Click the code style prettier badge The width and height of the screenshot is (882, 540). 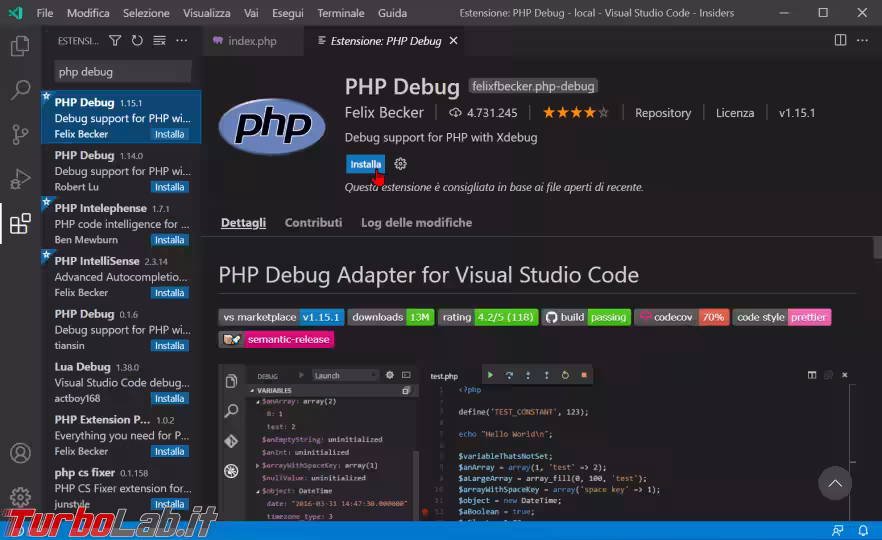(x=781, y=317)
